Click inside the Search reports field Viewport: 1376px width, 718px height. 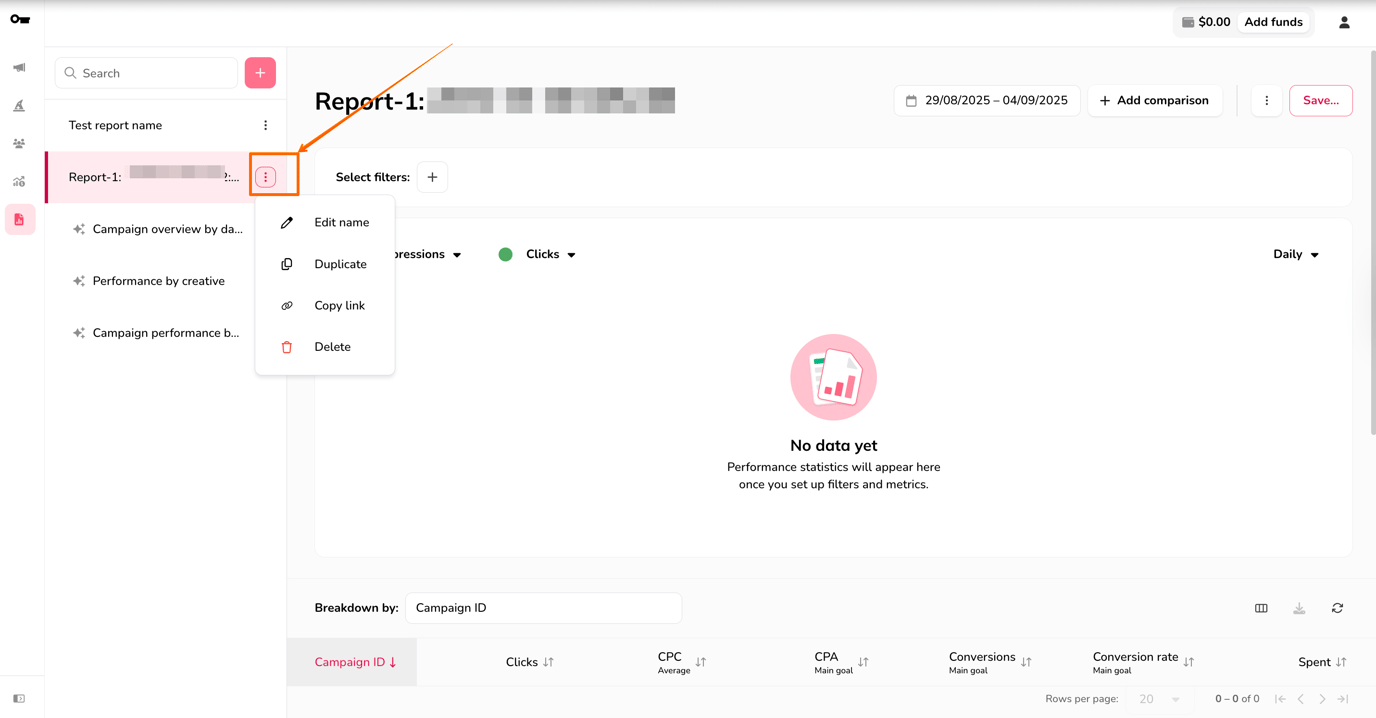(x=145, y=72)
